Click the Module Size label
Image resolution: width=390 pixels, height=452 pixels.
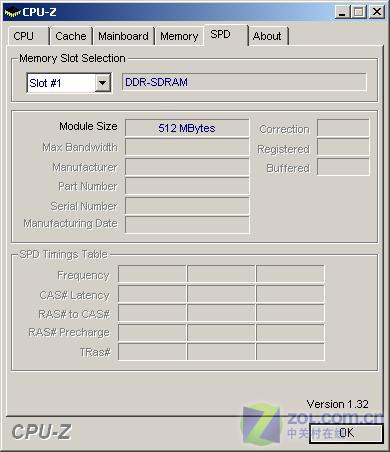coord(88,126)
